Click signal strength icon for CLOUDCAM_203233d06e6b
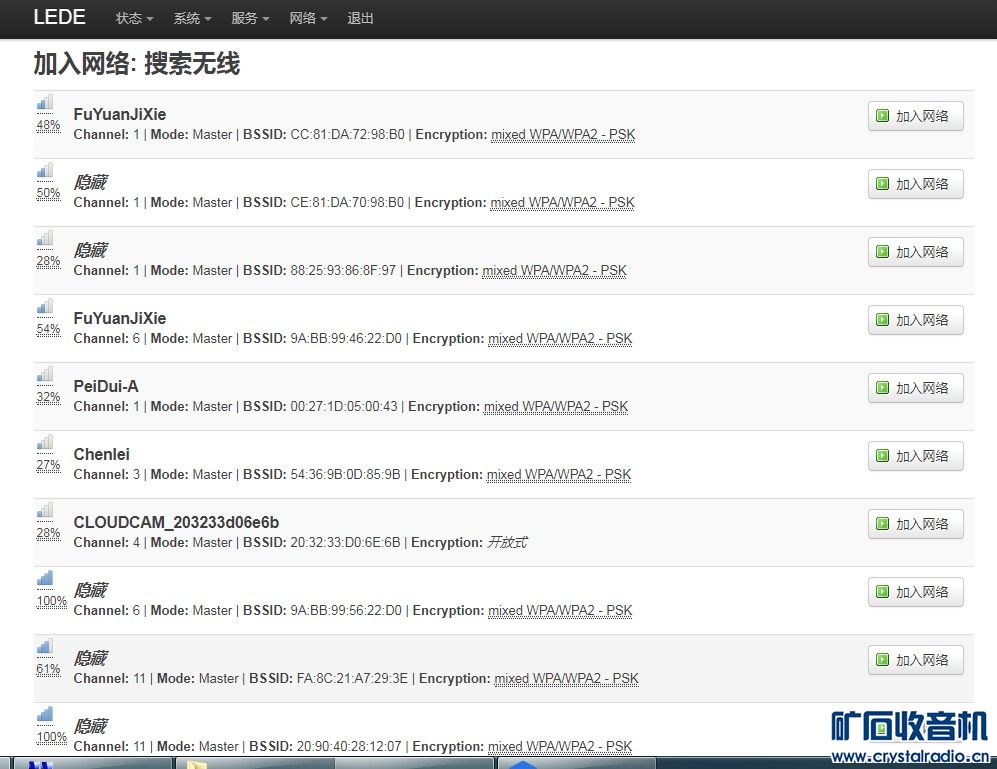Screen dimensions: 997x769 tap(45, 511)
